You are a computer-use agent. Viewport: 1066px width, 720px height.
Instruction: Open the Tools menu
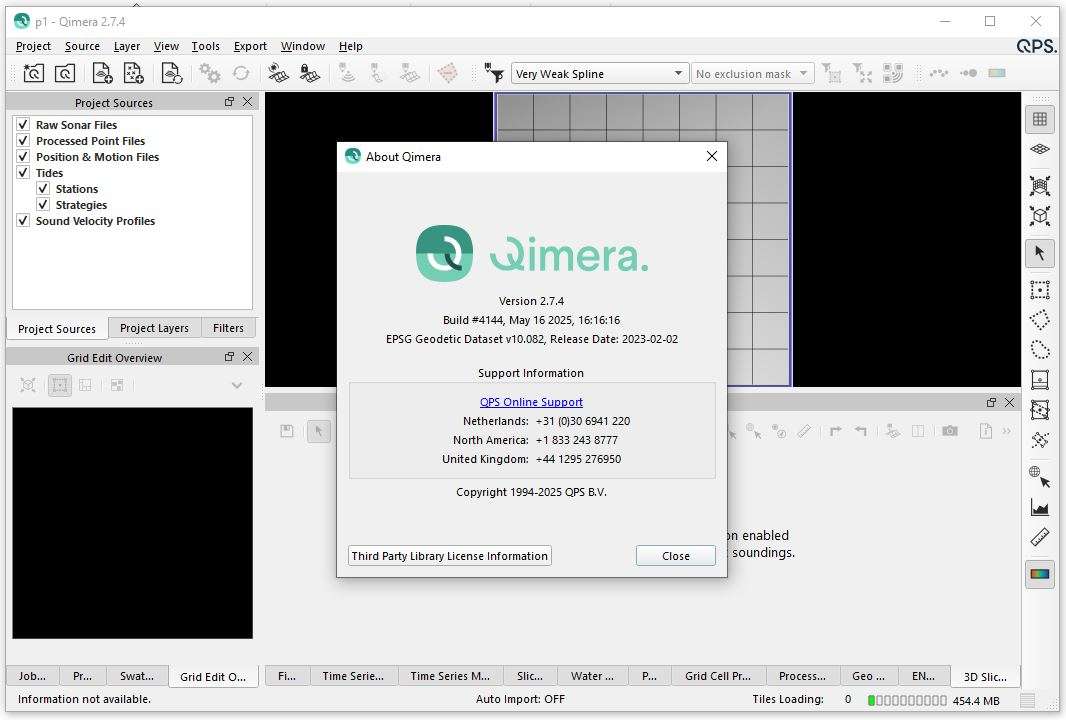[x=205, y=46]
